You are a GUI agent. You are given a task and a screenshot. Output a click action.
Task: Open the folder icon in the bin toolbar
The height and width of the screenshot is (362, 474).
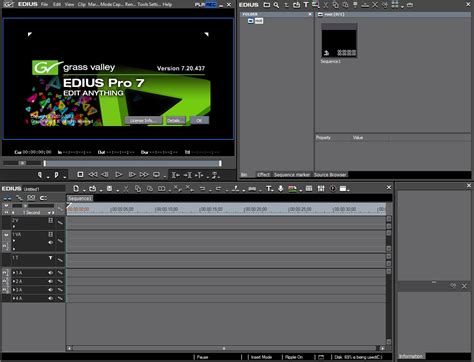266,5
